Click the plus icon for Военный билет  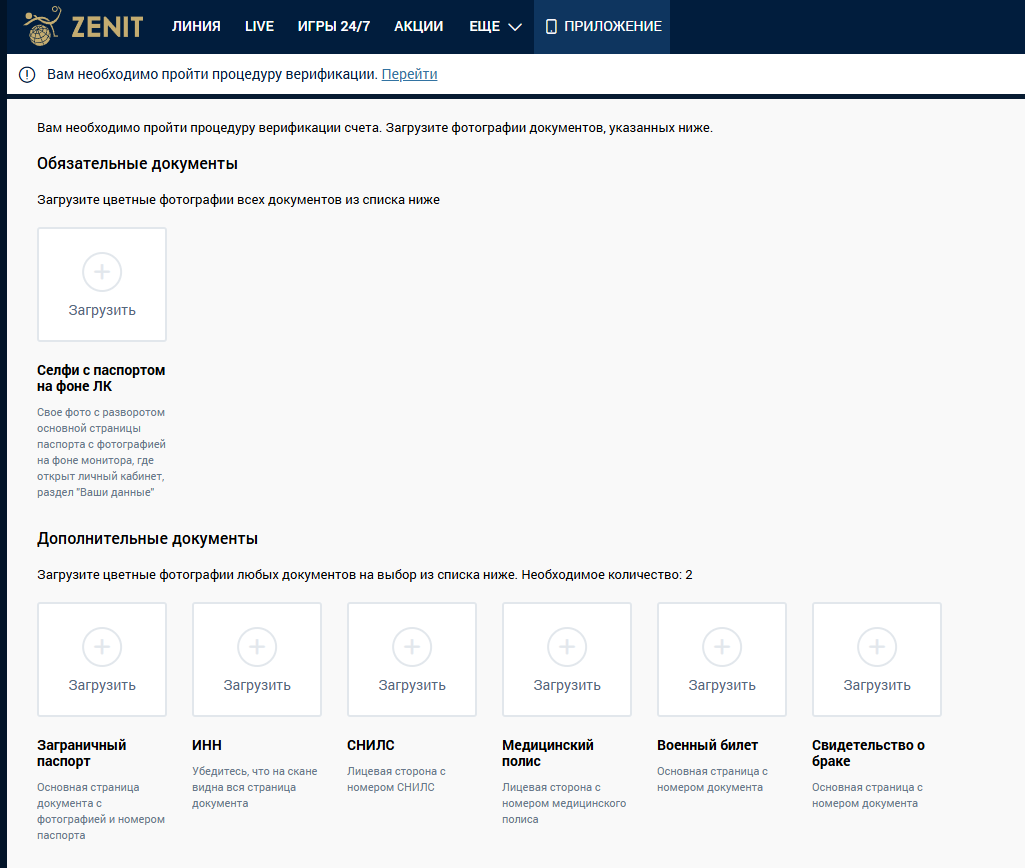[722, 647]
